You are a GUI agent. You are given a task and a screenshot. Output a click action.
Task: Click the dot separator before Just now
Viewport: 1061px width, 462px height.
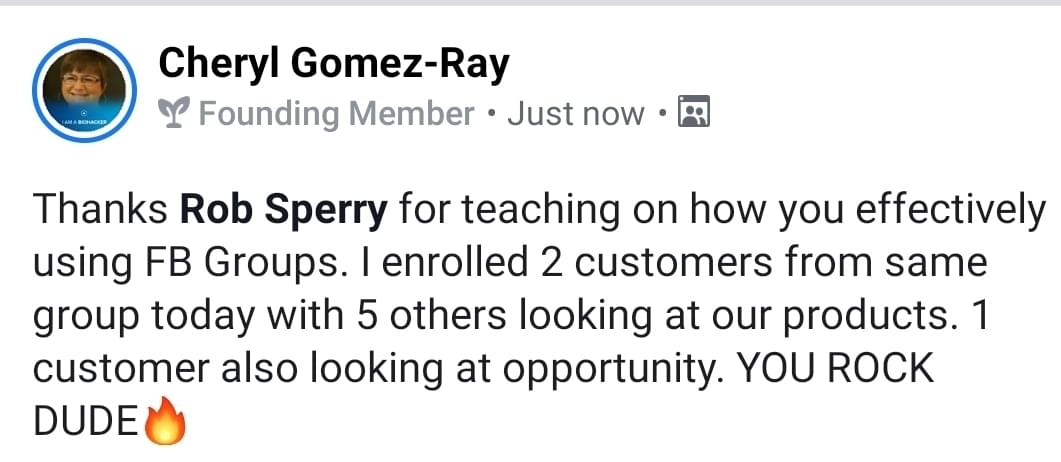point(490,114)
